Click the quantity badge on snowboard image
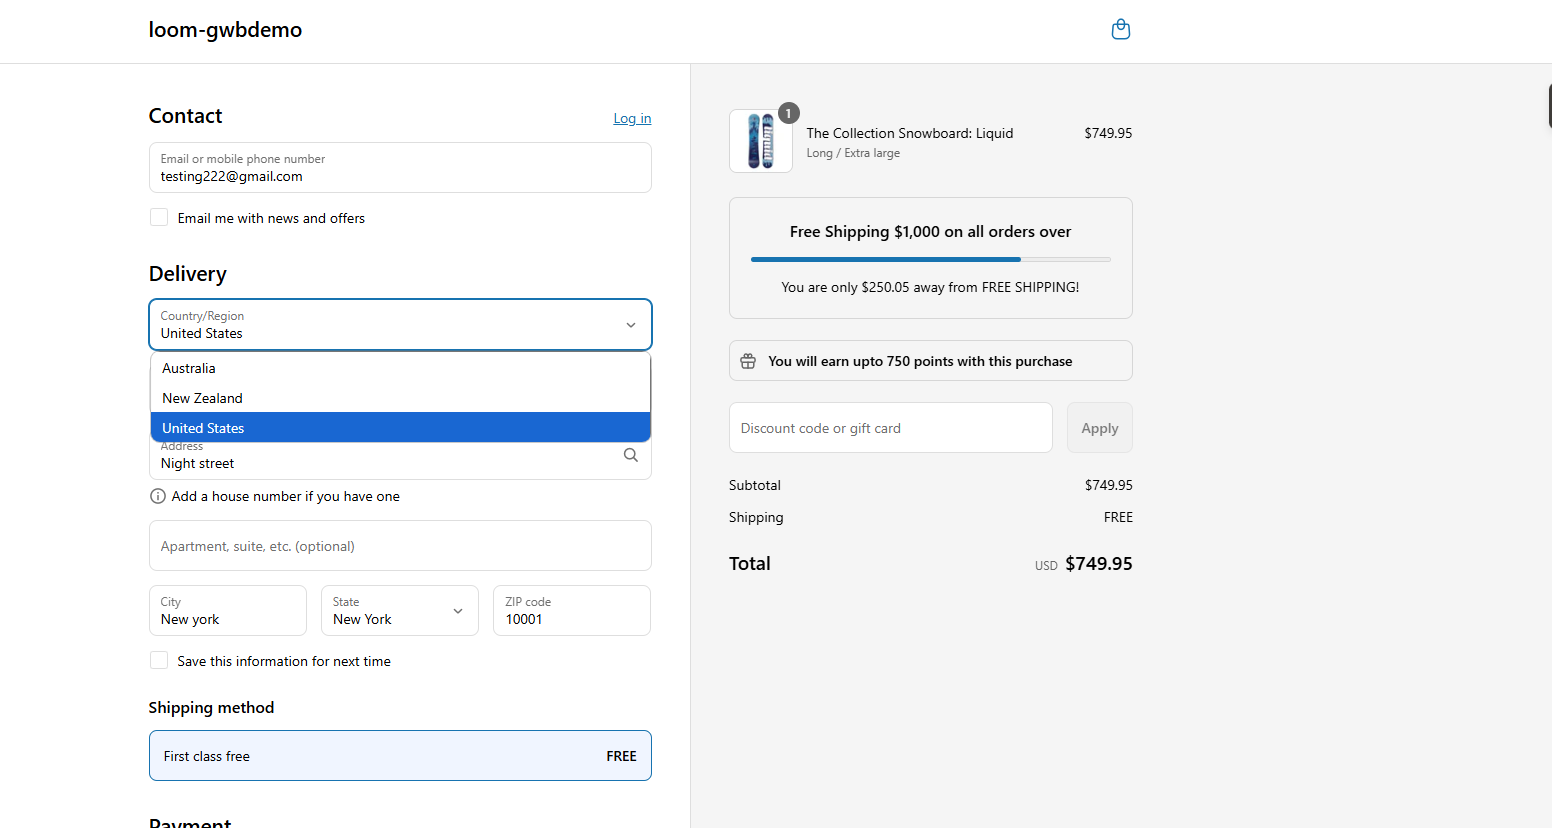Image resolution: width=1552 pixels, height=828 pixels. point(788,114)
